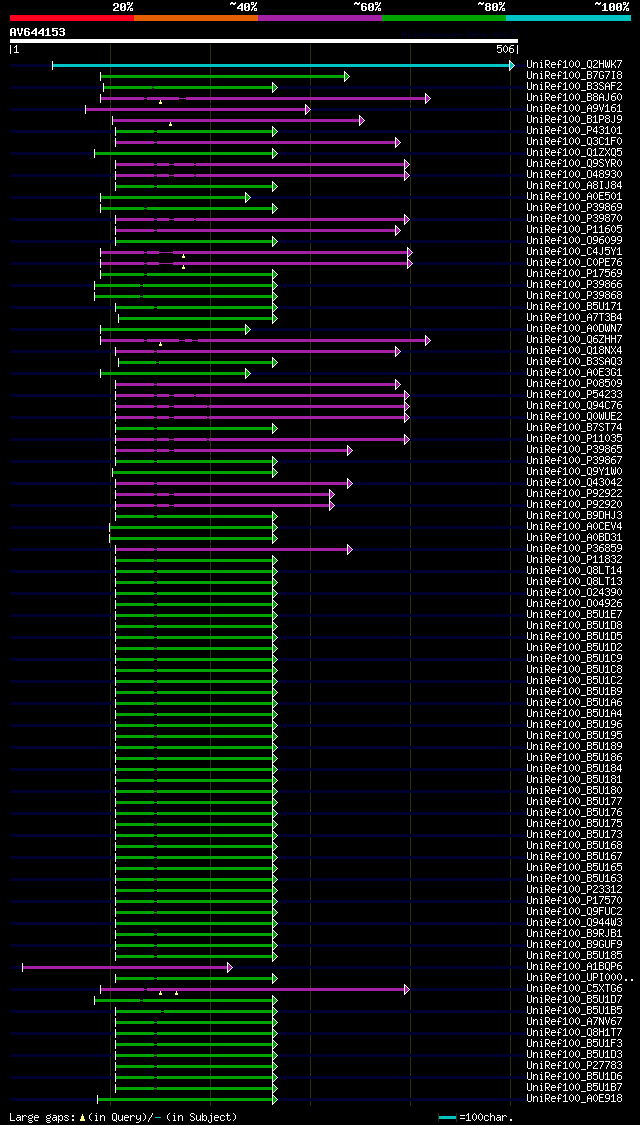The width and height of the screenshot is (640, 1125).
Task: Click the label UniRef100_P11832
Action: coord(574,560)
